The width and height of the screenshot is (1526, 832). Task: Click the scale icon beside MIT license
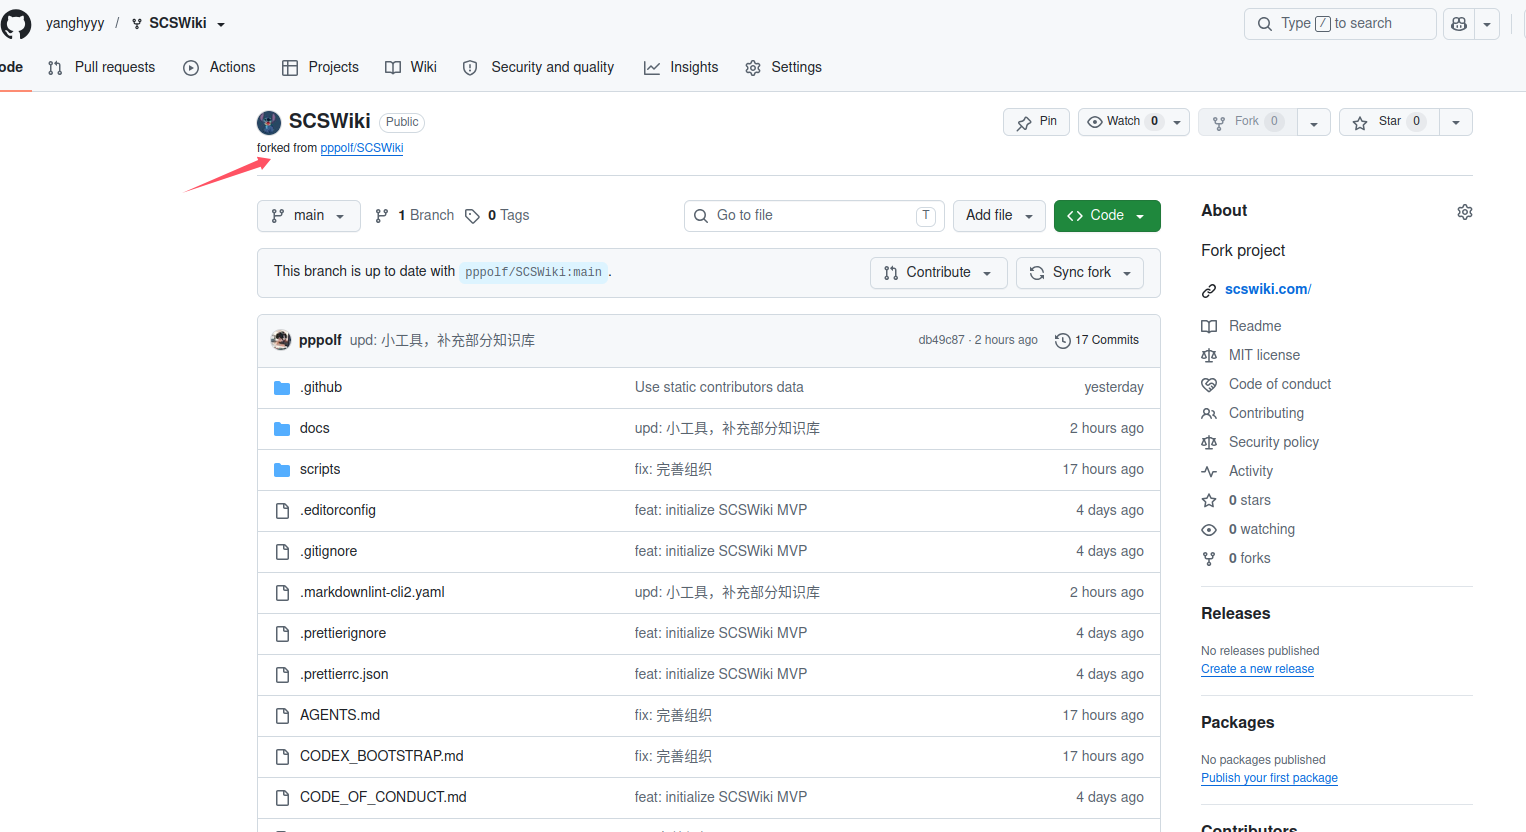(1209, 355)
